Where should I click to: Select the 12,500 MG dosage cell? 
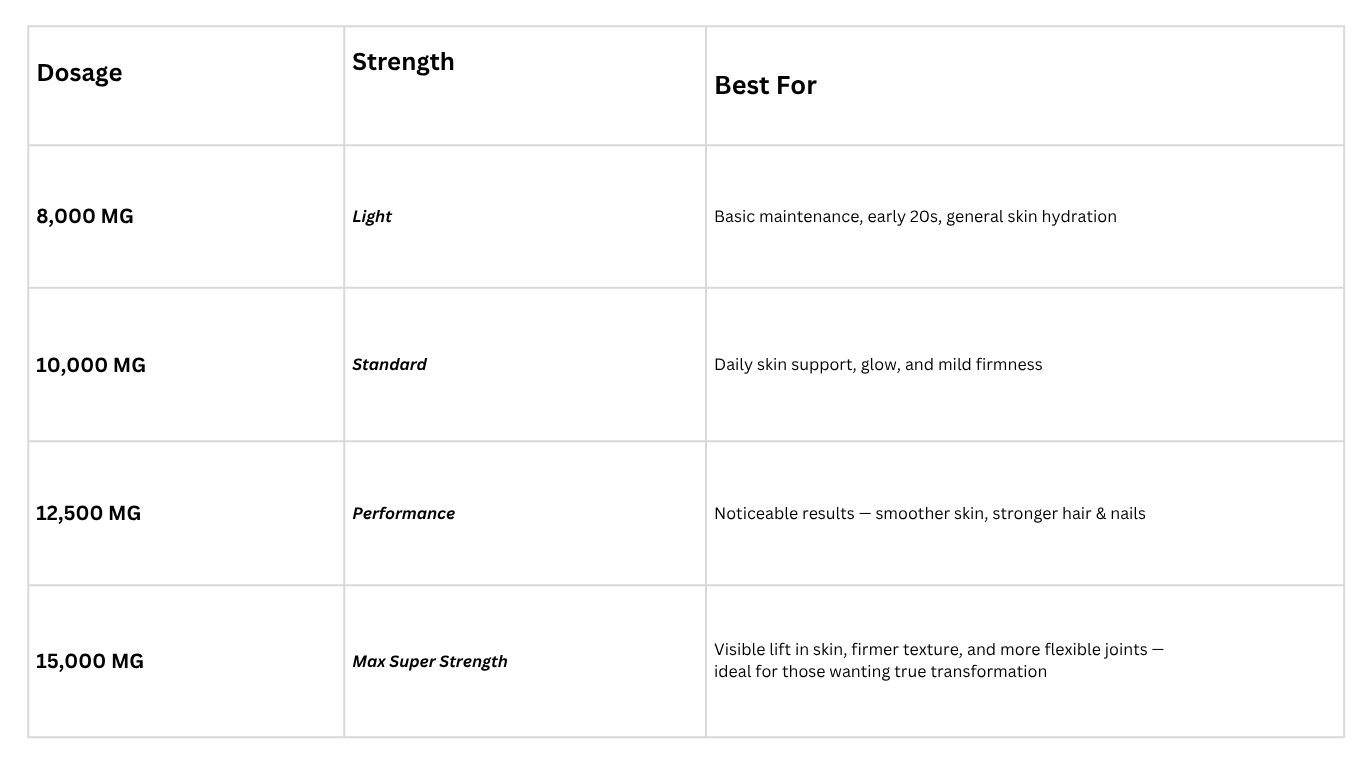point(88,513)
